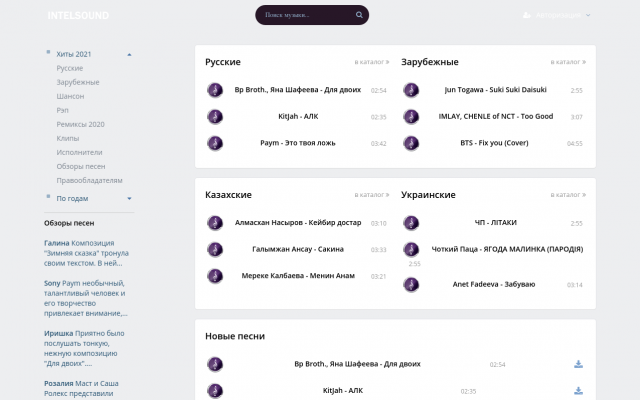Open the По годам menu item
Image resolution: width=640 pixels, height=400 pixels.
click(x=72, y=198)
